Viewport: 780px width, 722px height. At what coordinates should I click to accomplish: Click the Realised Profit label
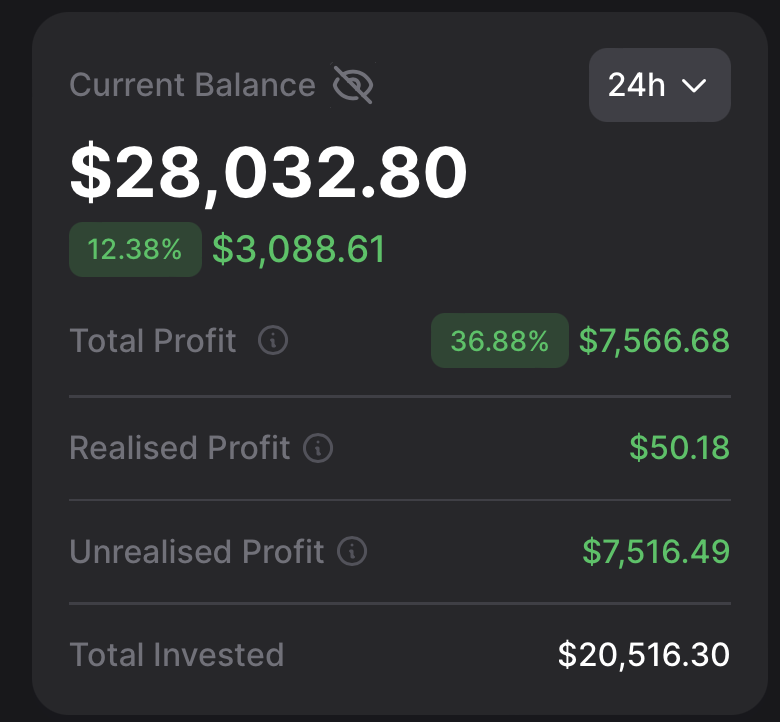pyautogui.click(x=180, y=448)
